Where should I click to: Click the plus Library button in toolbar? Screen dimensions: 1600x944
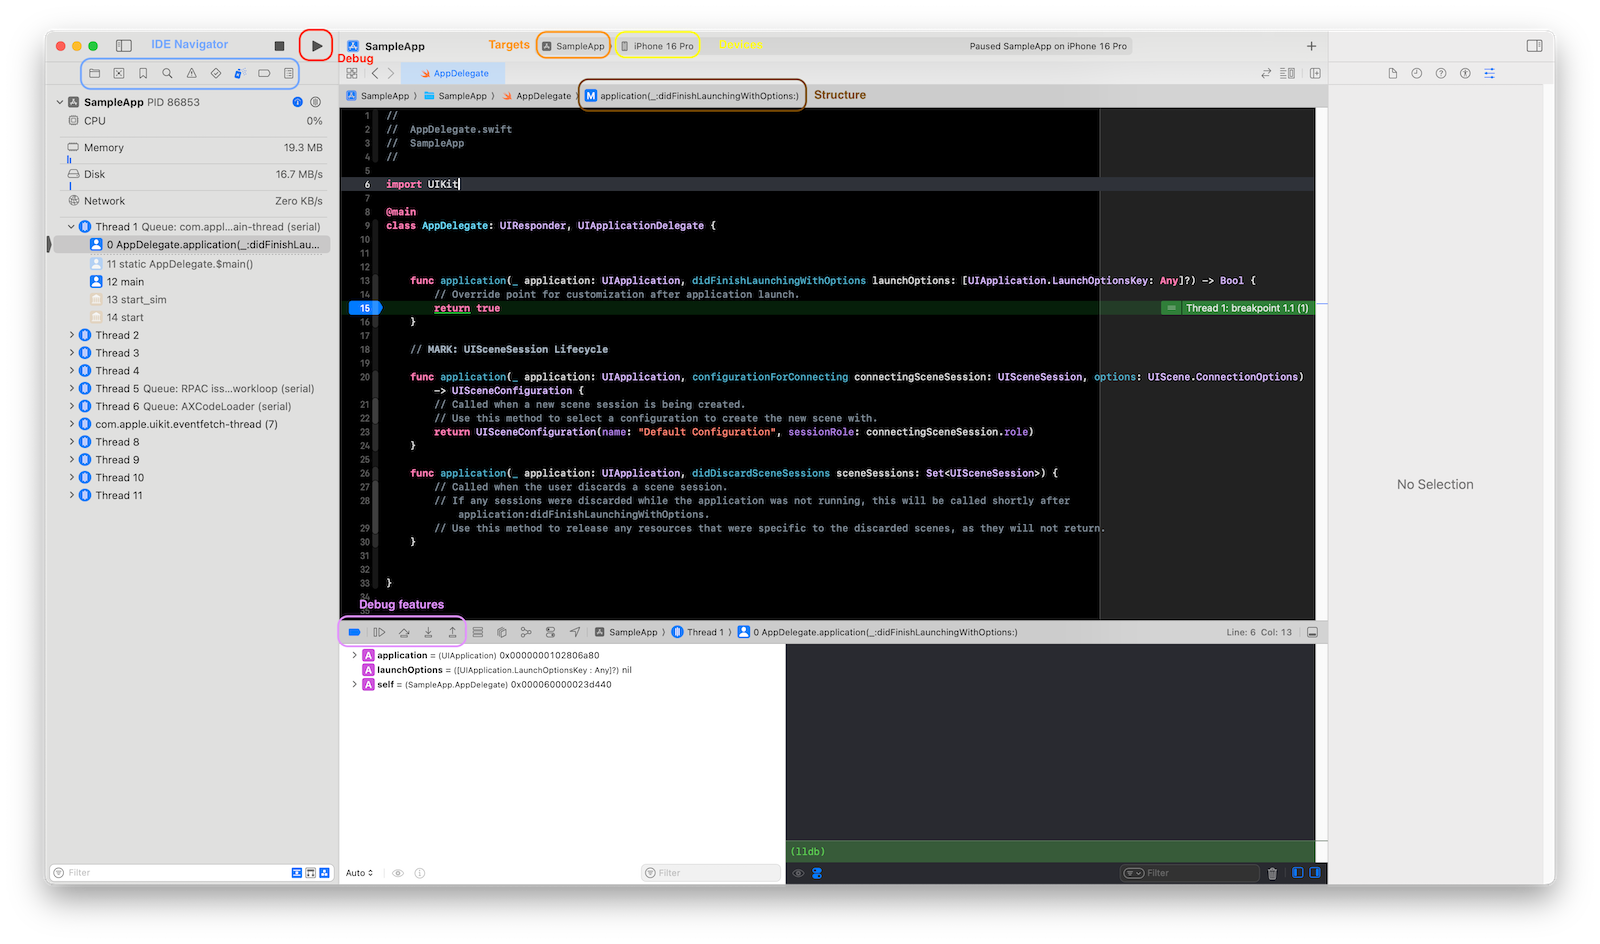(1311, 46)
